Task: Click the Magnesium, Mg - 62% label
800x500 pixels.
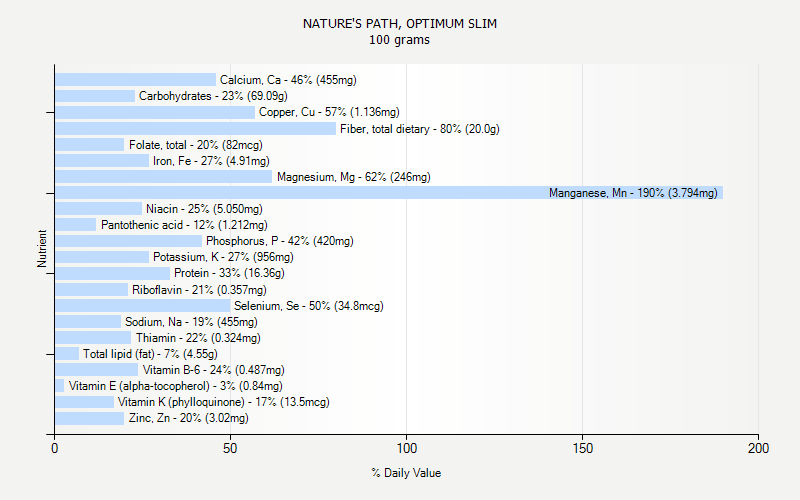Action: pos(354,177)
